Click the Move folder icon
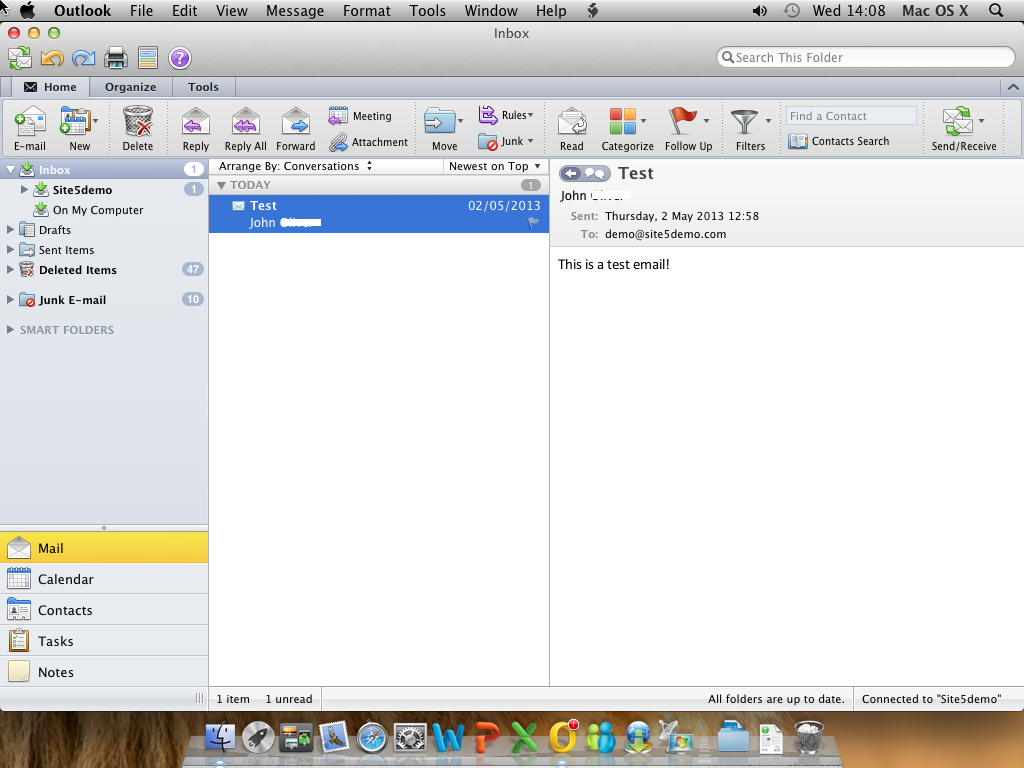The image size is (1024, 768). (440, 122)
